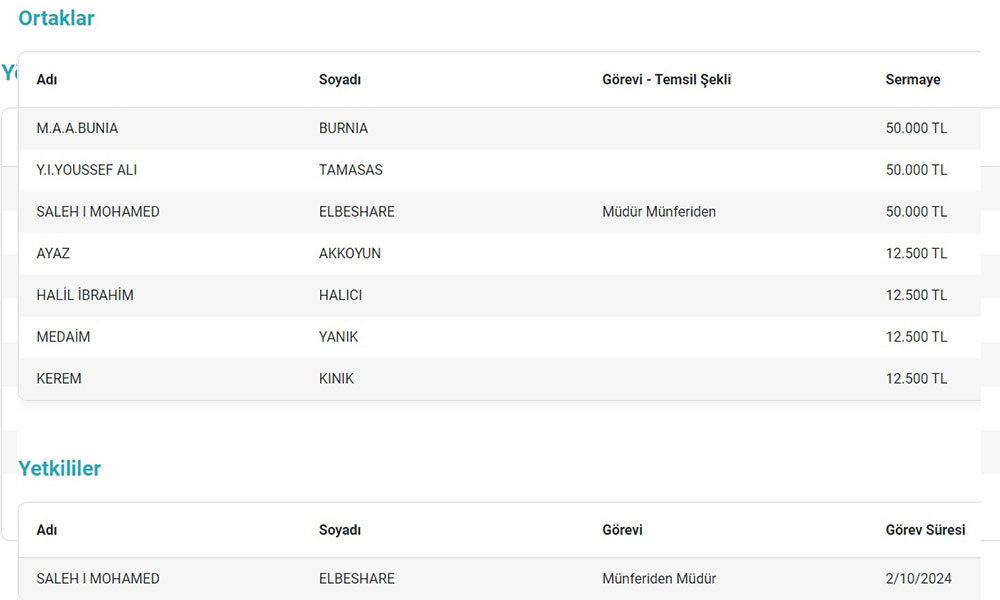Viewport: 1000px width, 600px height.
Task: Click the Münferiden Müdür cell under Yetkililer
Action: click(659, 579)
